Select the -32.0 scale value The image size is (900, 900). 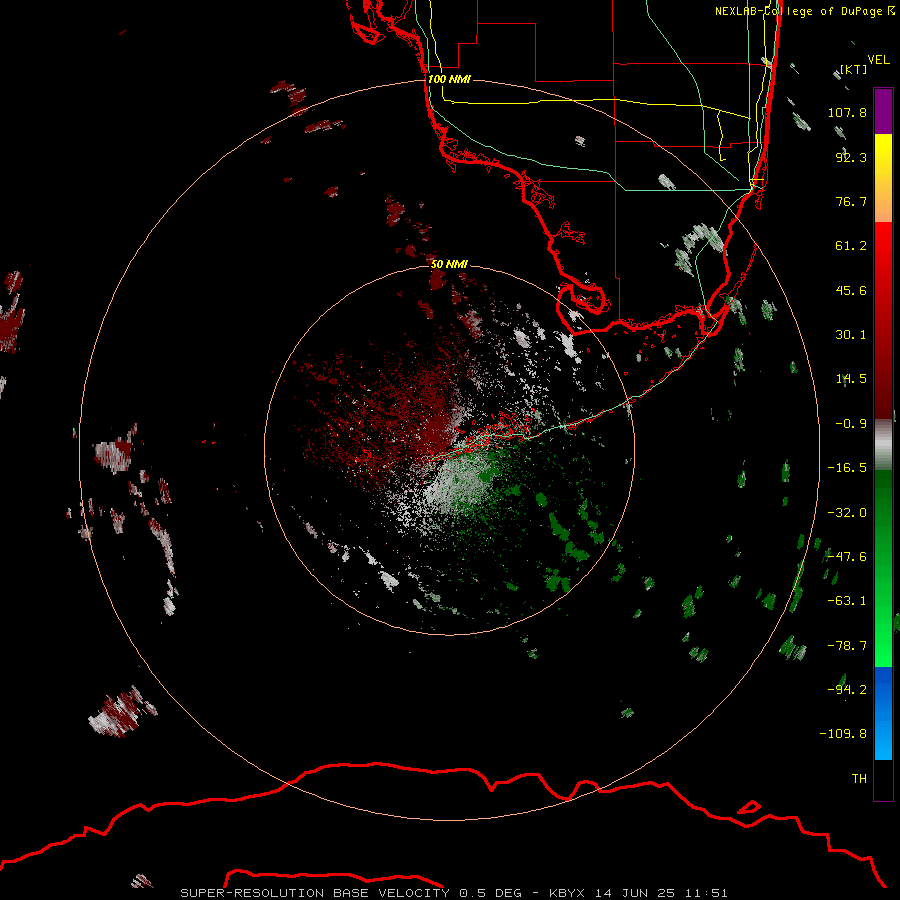pos(847,513)
